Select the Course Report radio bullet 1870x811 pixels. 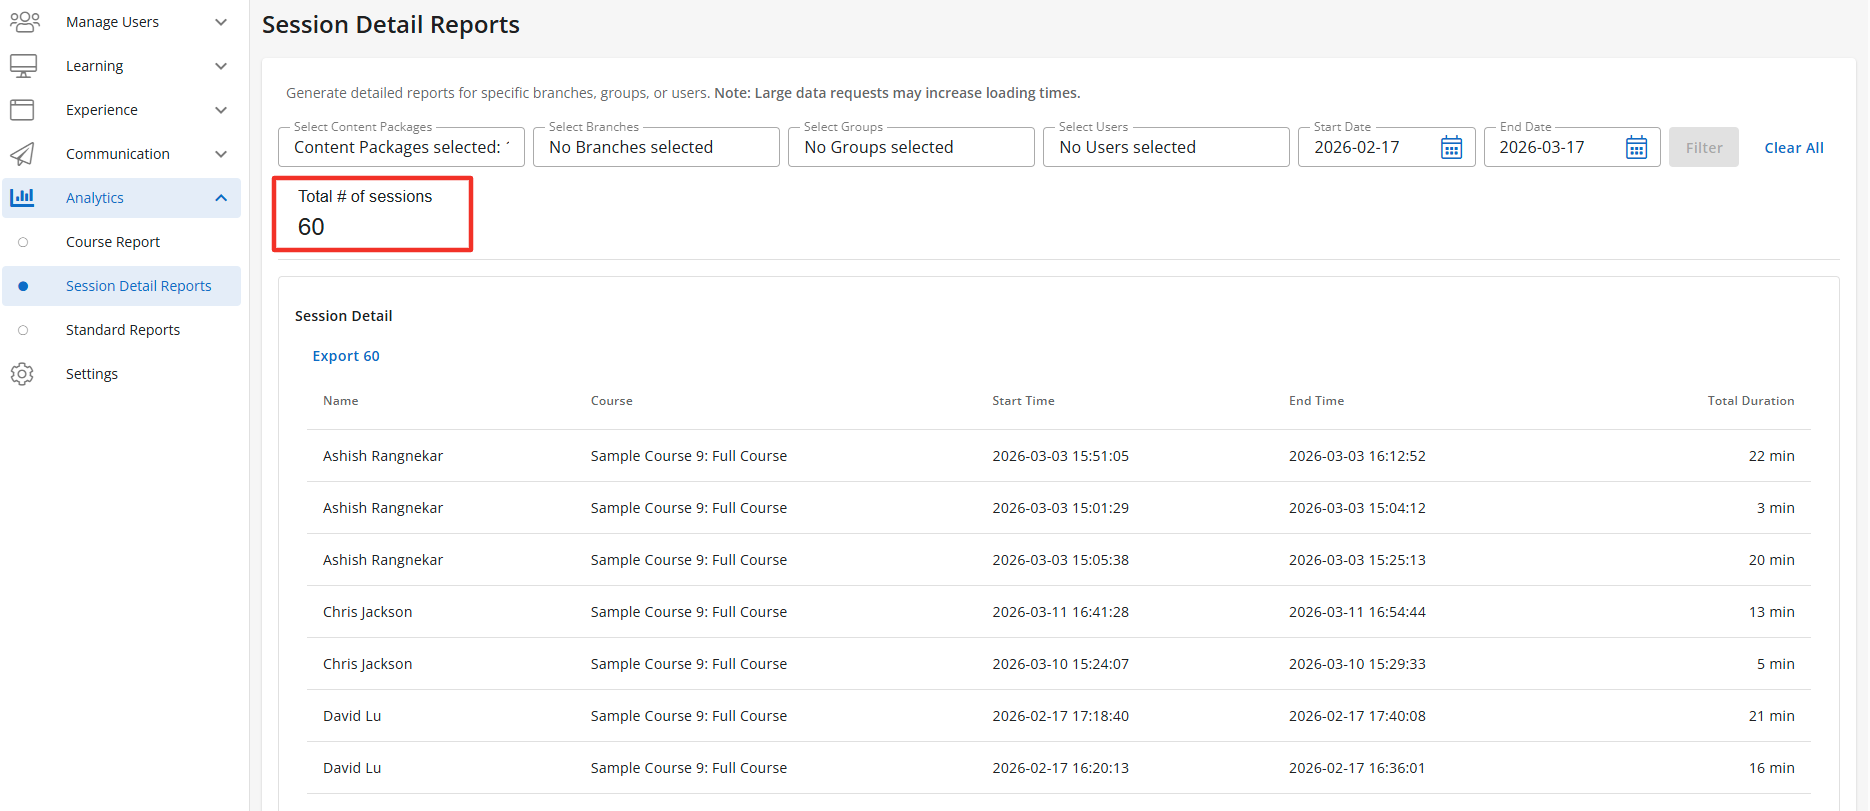pyautogui.click(x=23, y=242)
